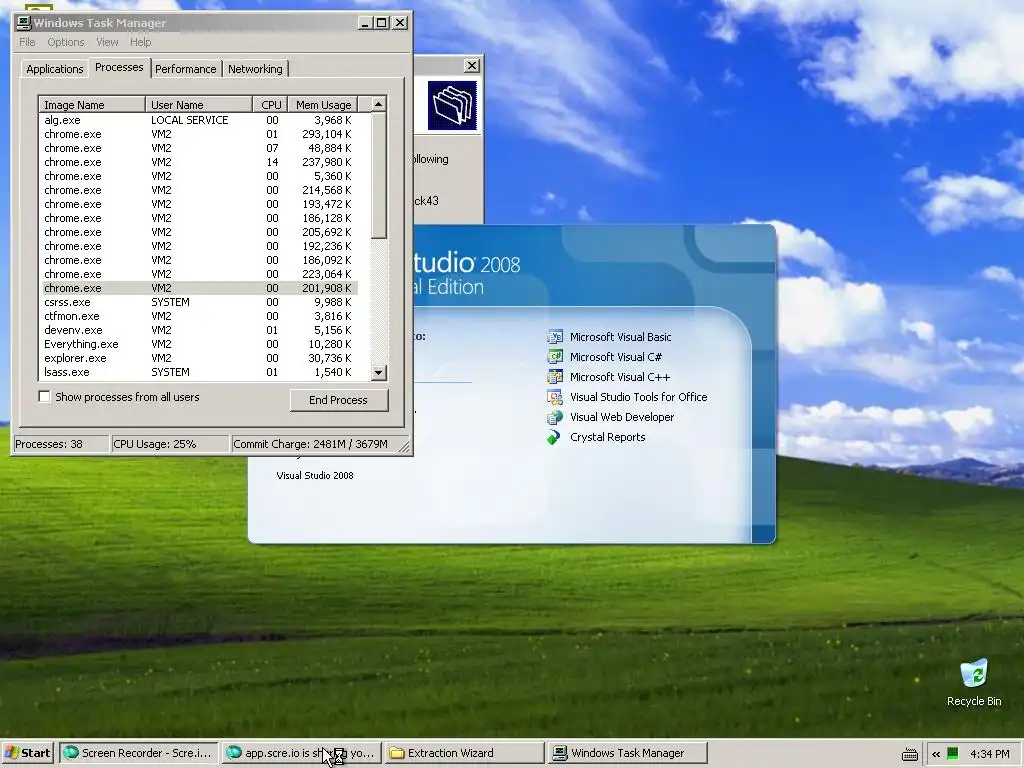Screen dimensions: 1024x768
Task: Switch to app.scre.io taskbar window
Action: click(x=300, y=753)
